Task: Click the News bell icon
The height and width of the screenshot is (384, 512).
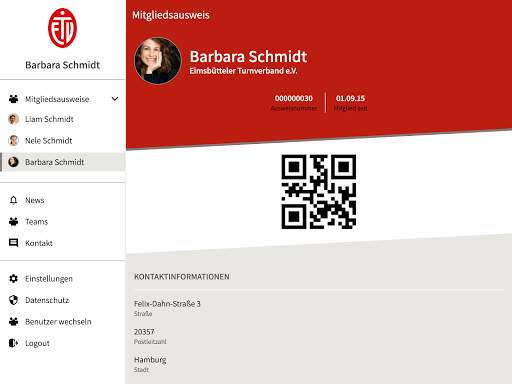Action: click(x=13, y=200)
